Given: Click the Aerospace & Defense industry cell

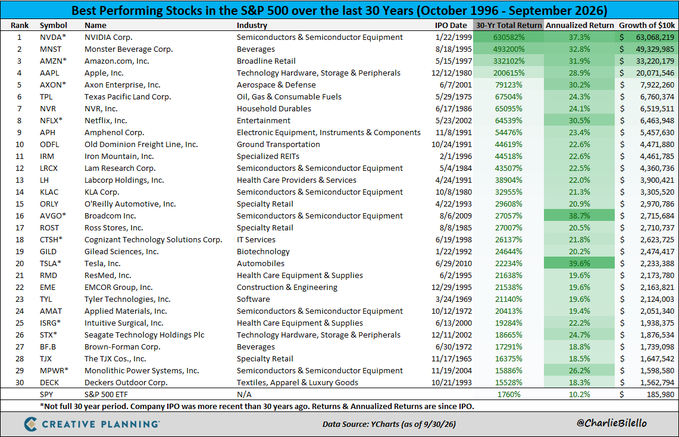Looking at the screenshot, I should 276,85.
